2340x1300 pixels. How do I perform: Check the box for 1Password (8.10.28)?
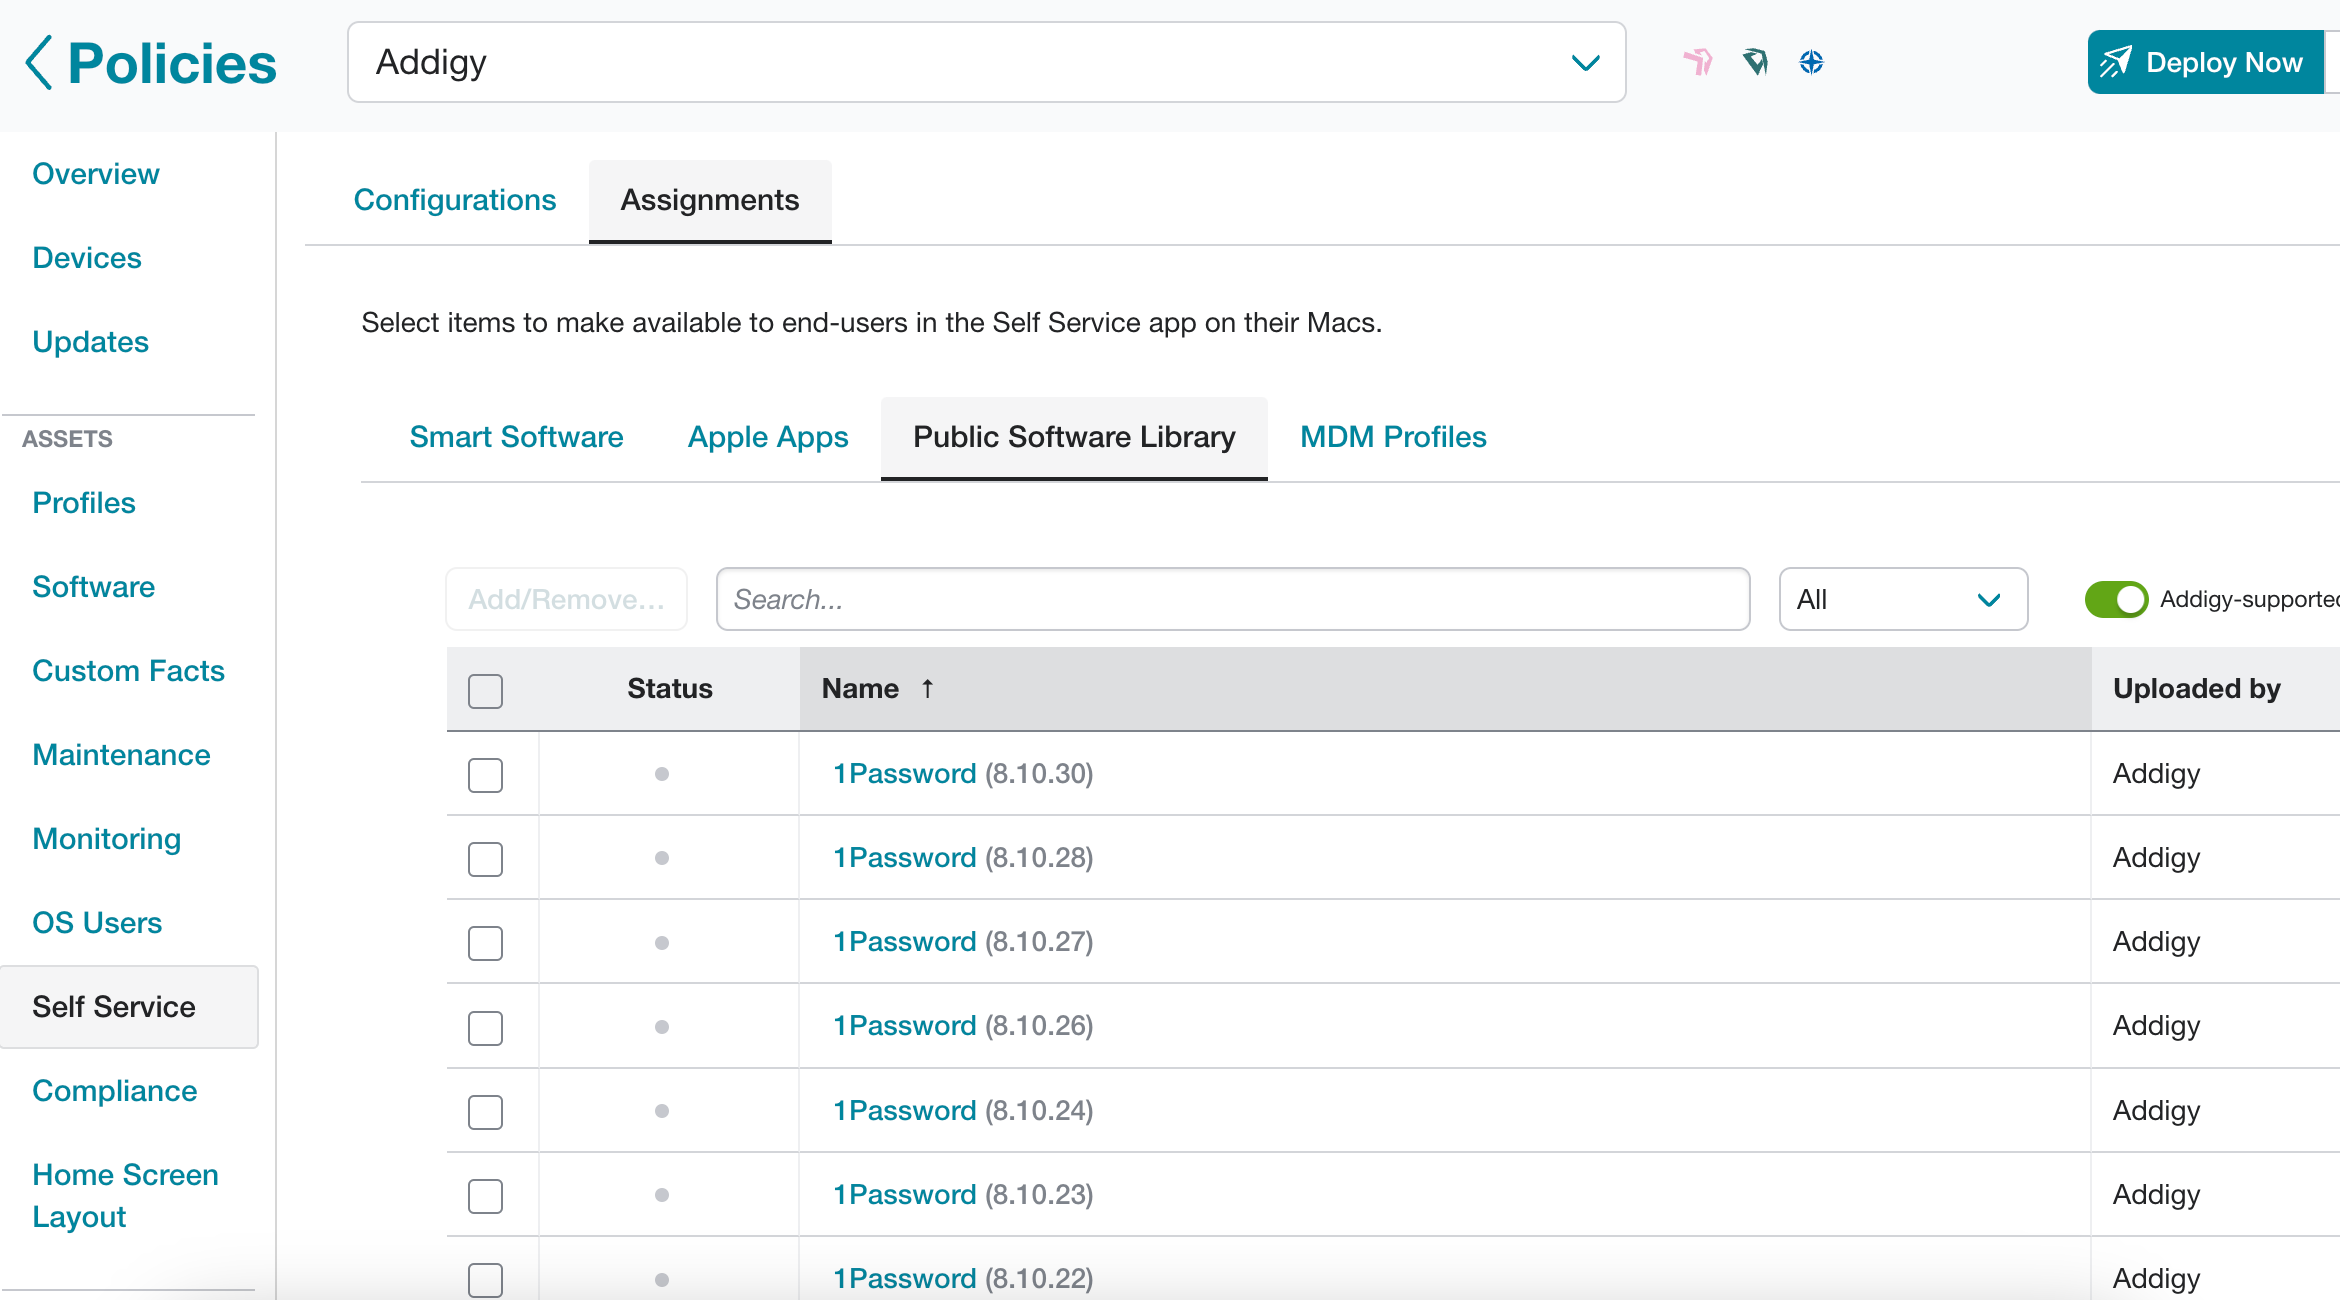point(485,859)
